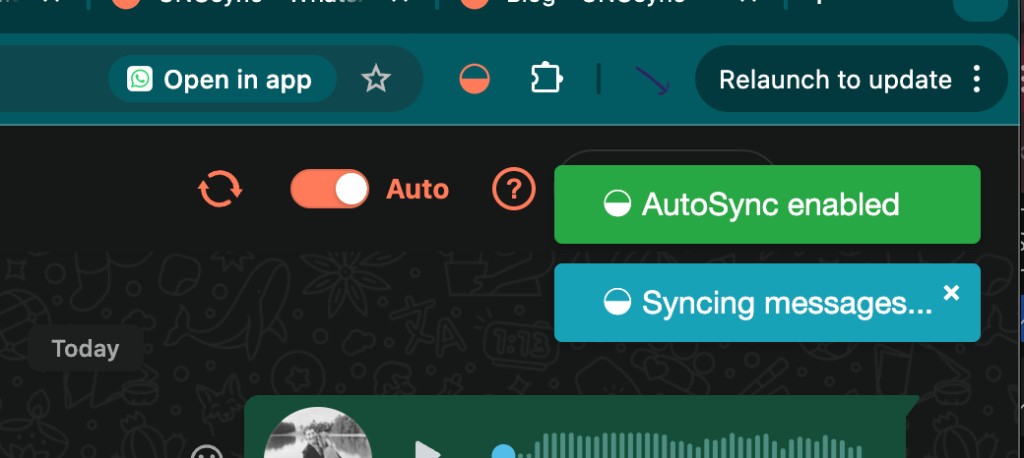The width and height of the screenshot is (1024, 458).
Task: Open Chrome three-dot menu
Action: point(976,80)
